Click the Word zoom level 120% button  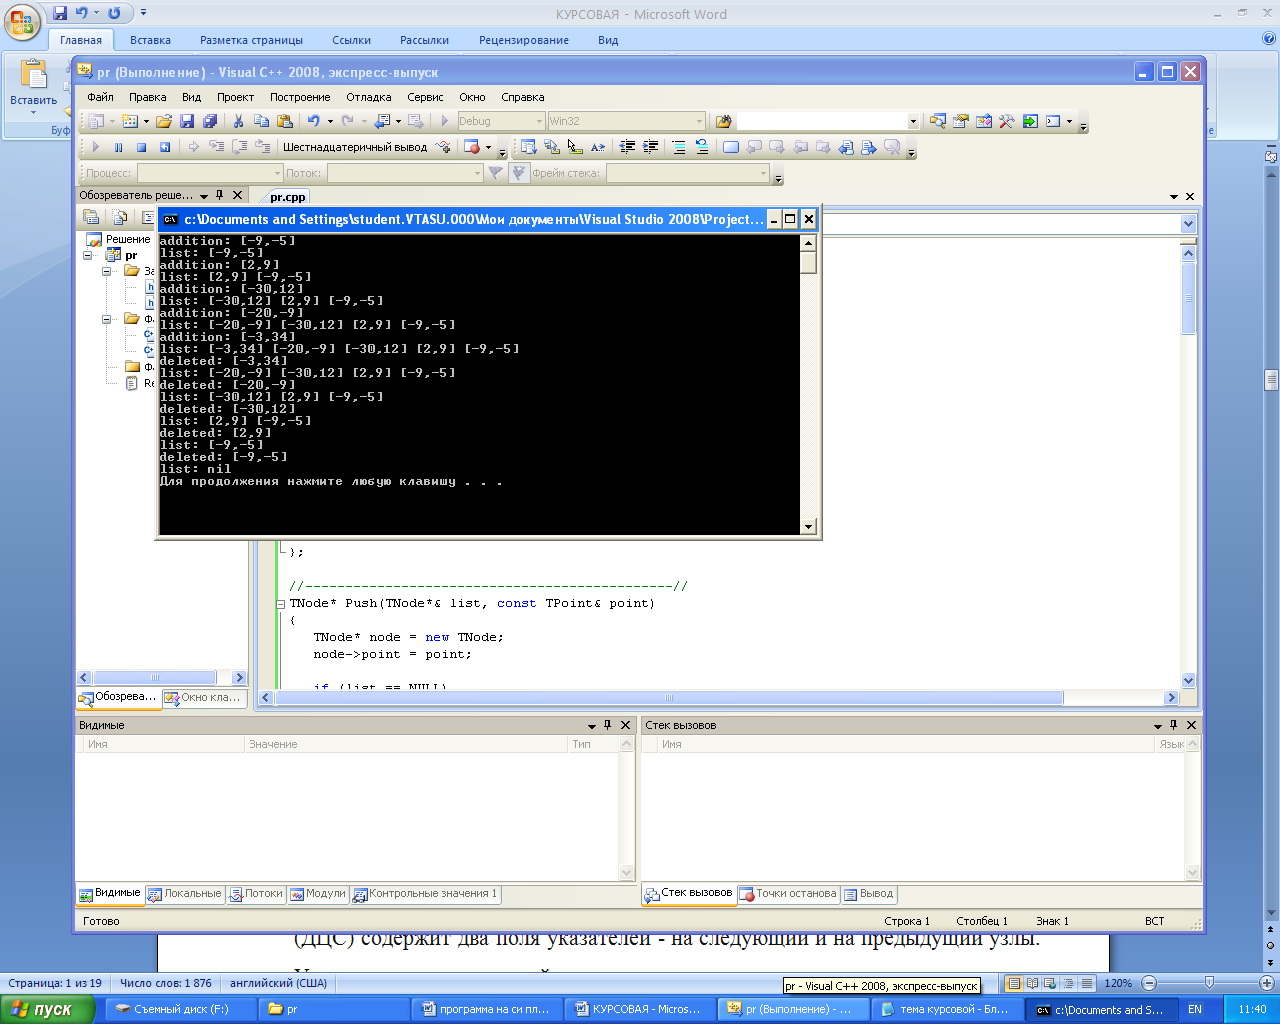pos(1118,983)
